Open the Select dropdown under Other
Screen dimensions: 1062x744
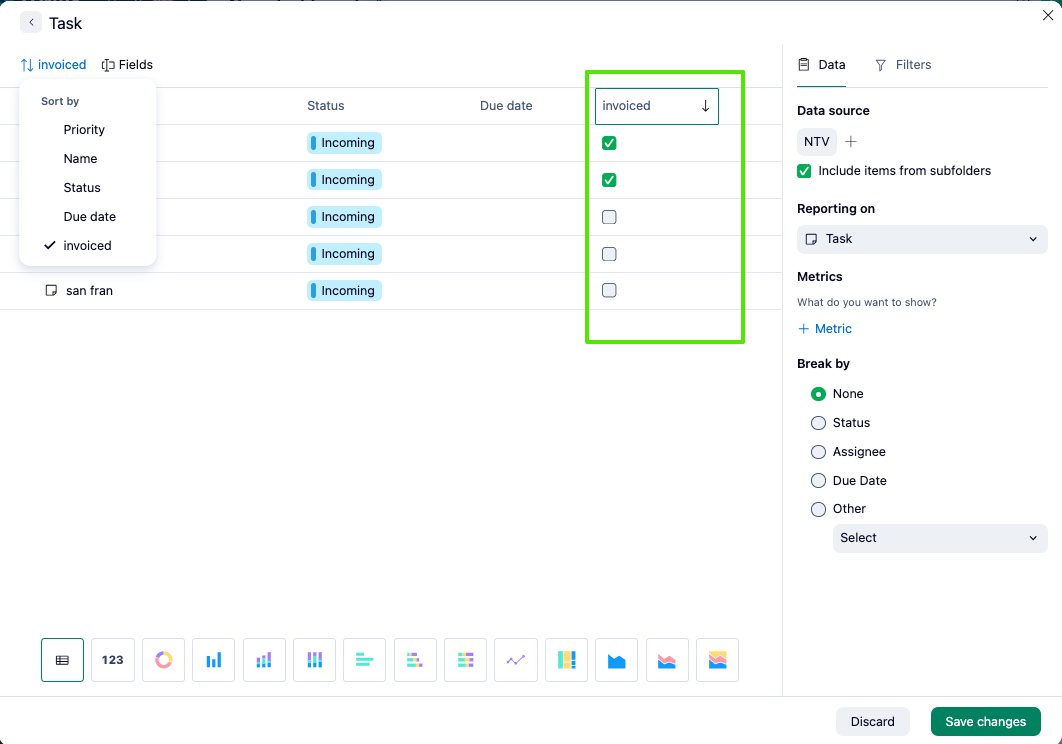click(939, 538)
